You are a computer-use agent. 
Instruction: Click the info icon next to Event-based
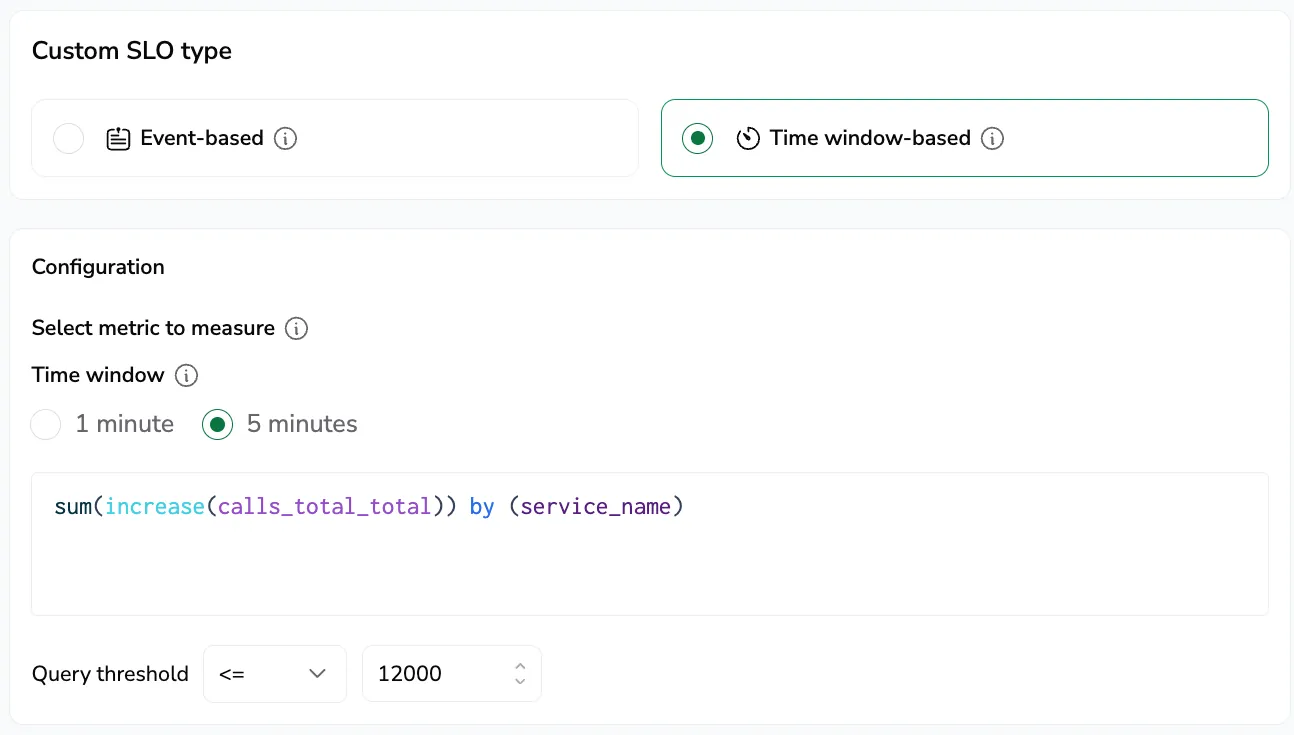pyautogui.click(x=286, y=138)
